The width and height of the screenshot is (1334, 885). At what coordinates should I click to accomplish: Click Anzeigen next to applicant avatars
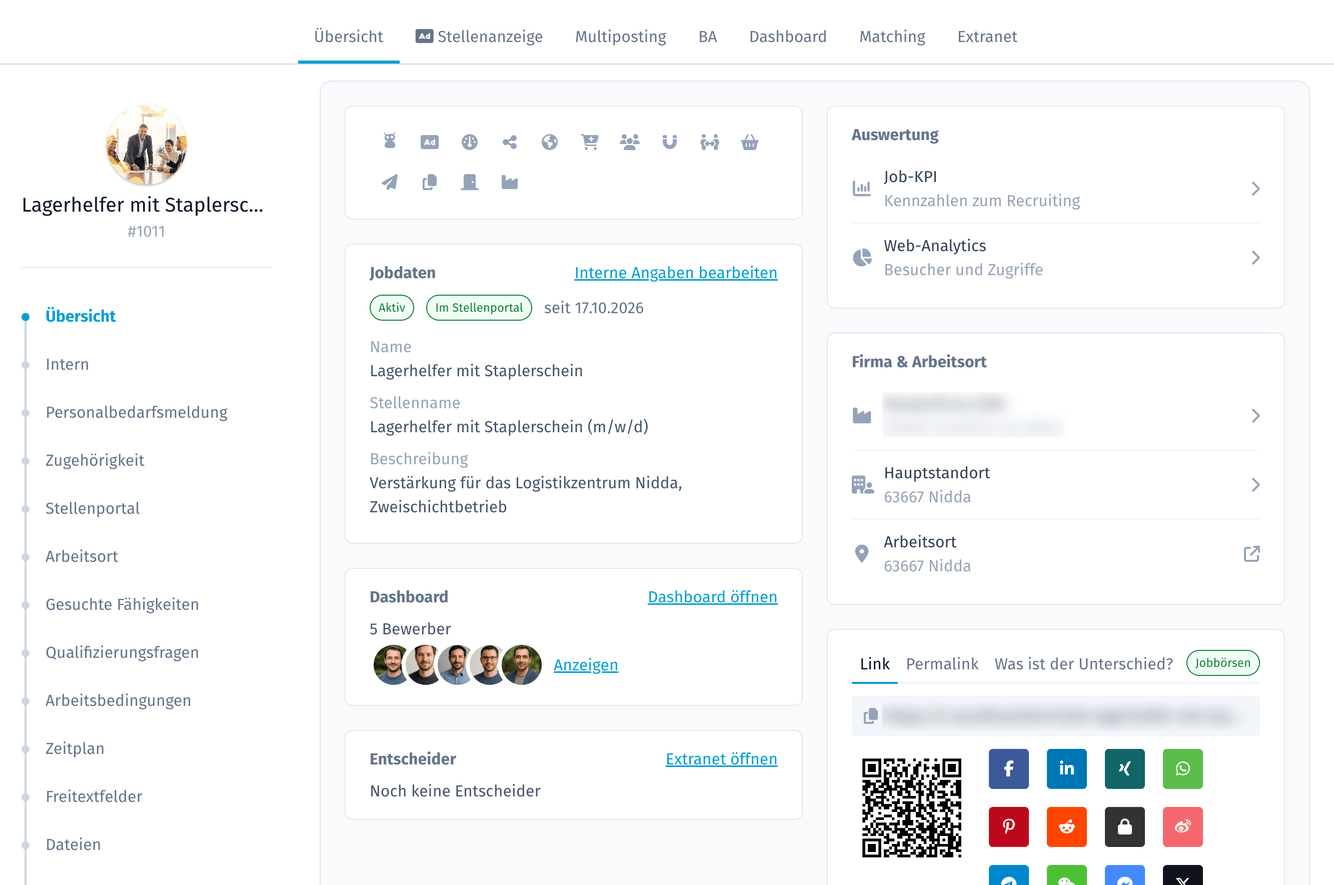coord(586,665)
